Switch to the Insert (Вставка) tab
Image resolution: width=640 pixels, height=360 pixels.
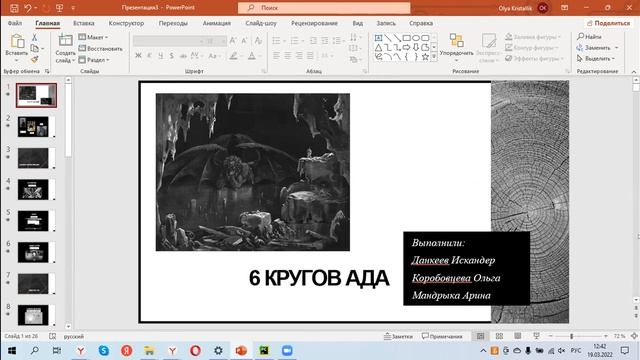(84, 23)
